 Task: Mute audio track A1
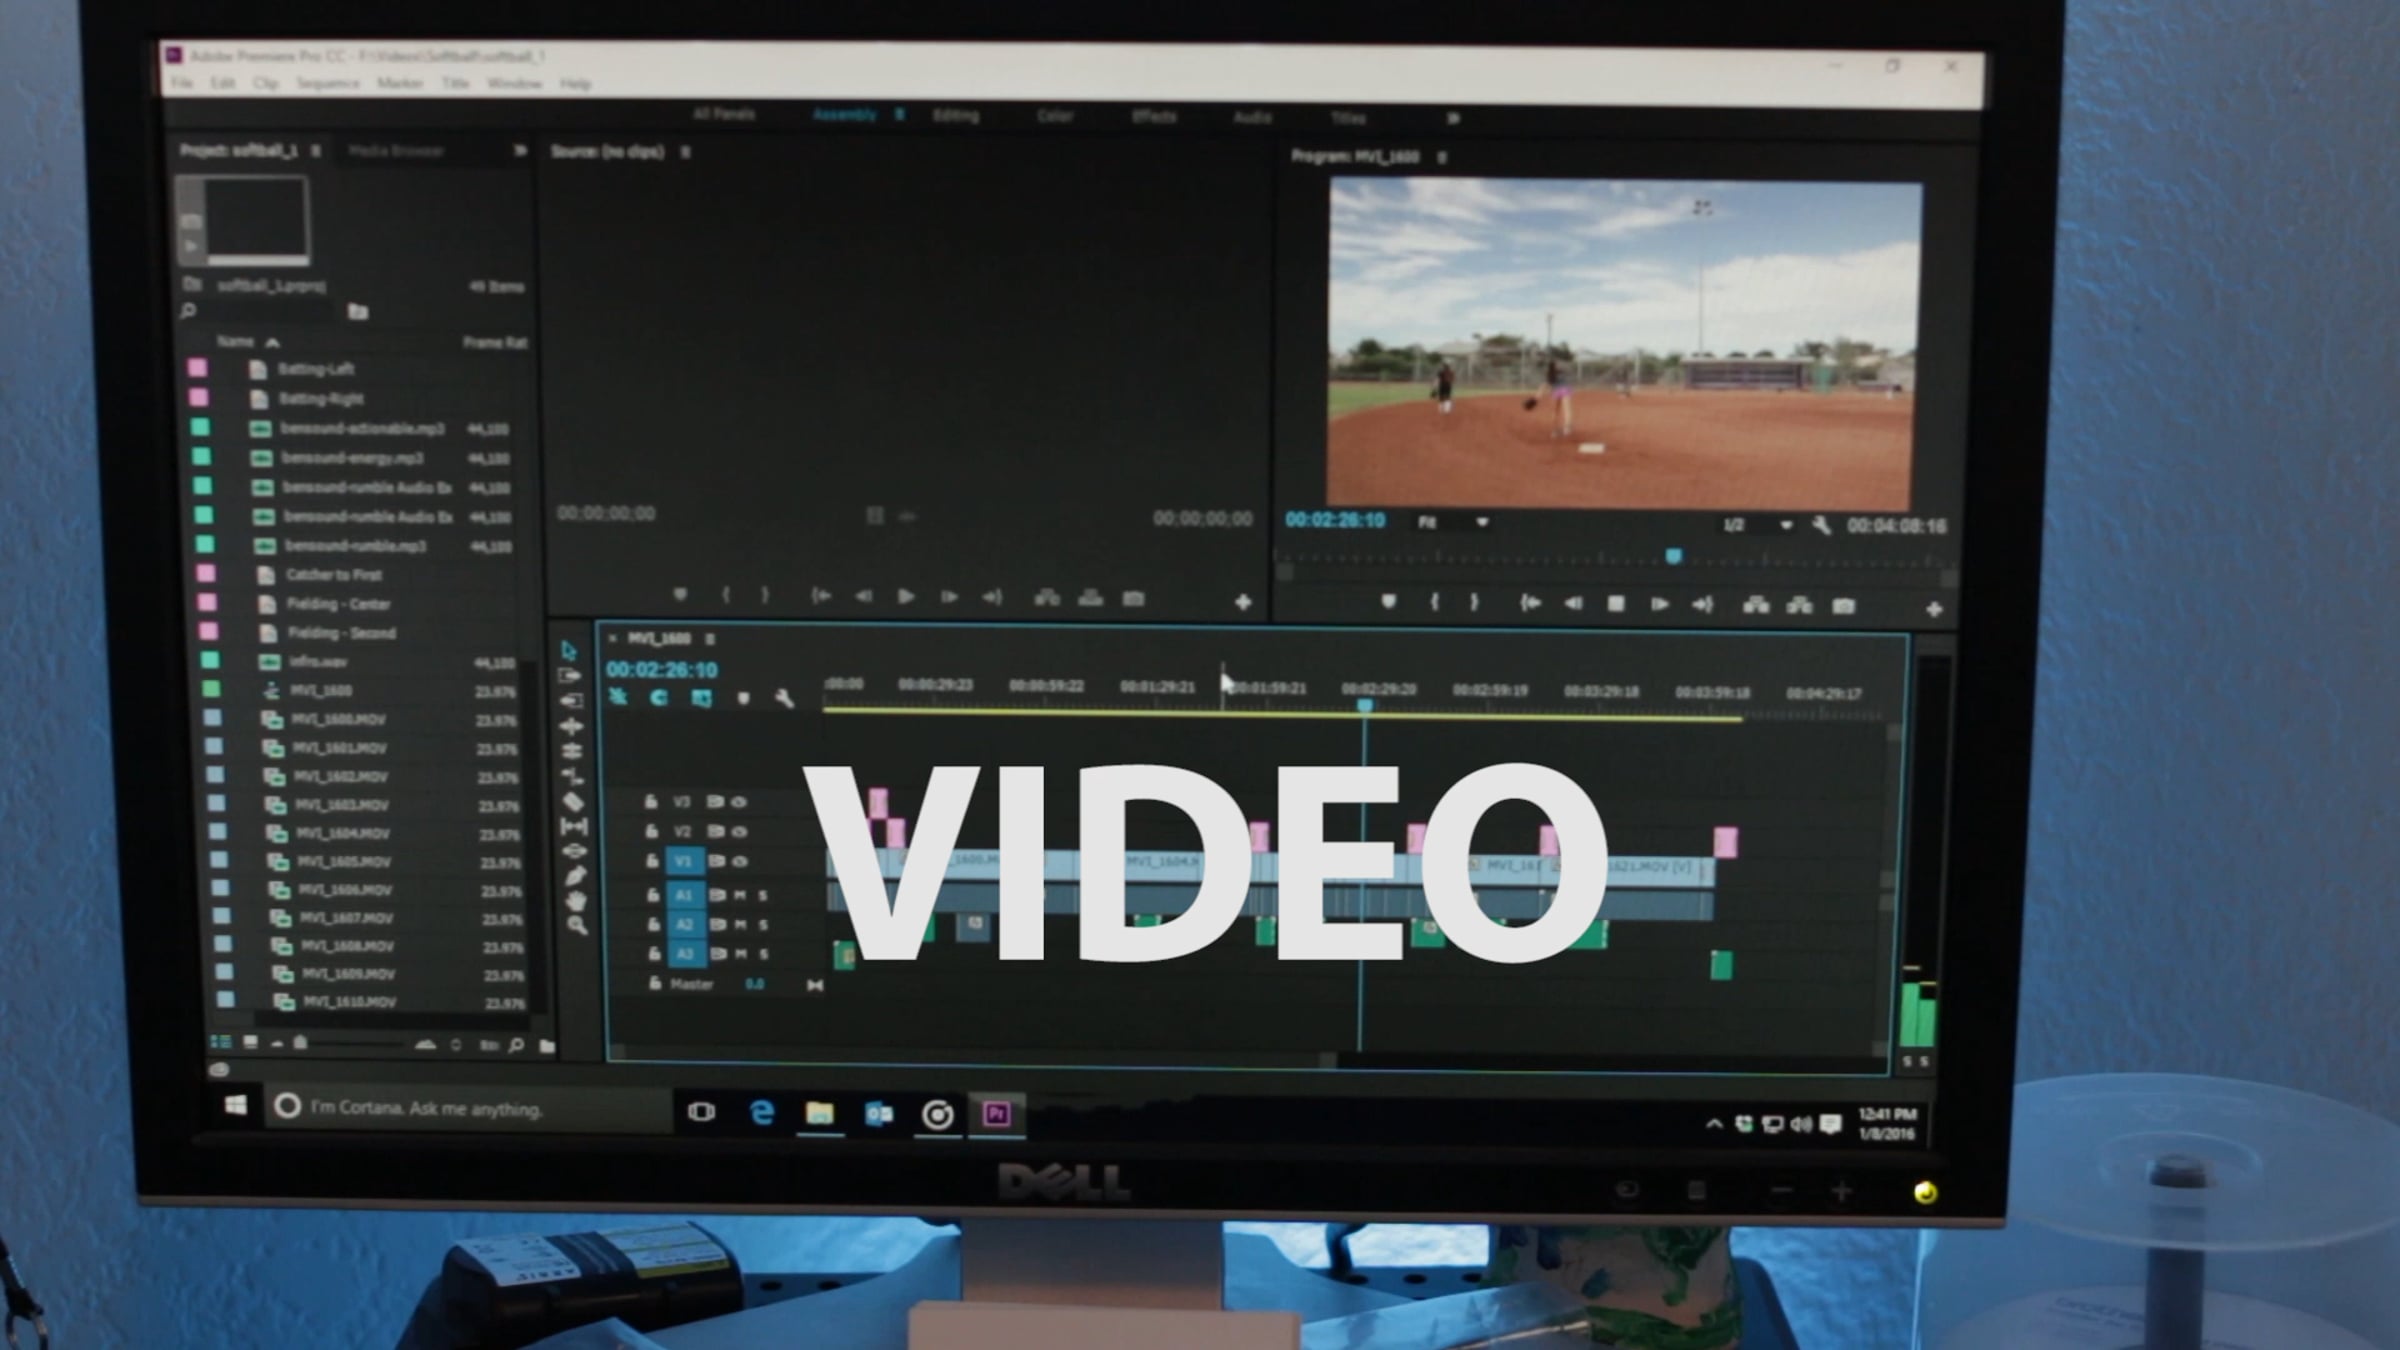coord(740,895)
